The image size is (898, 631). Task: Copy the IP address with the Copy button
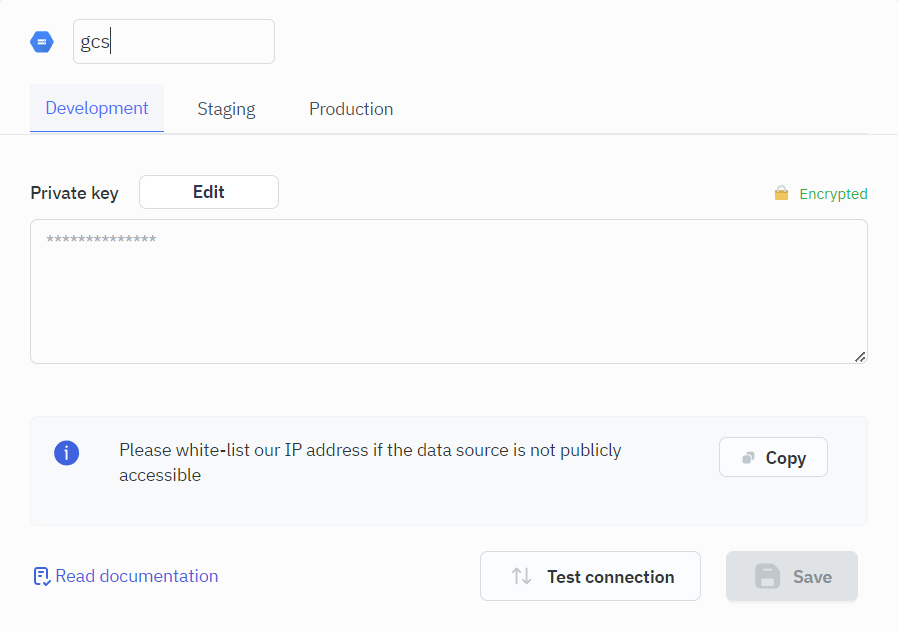point(773,457)
